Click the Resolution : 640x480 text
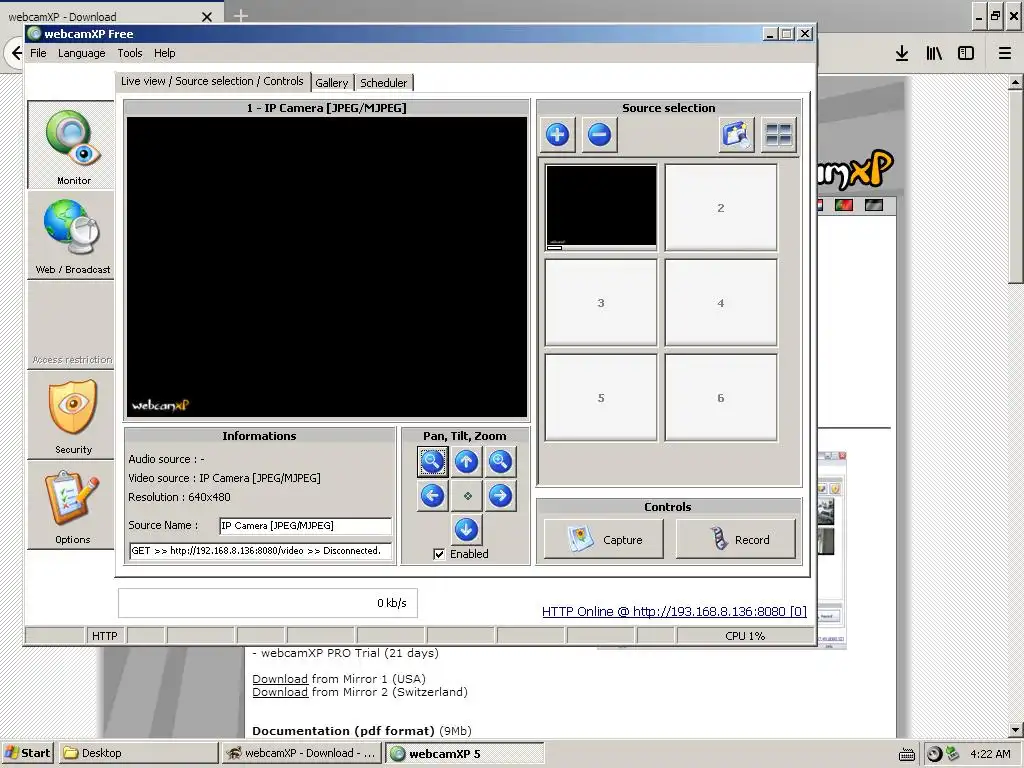The height and width of the screenshot is (768, 1024). coord(180,497)
